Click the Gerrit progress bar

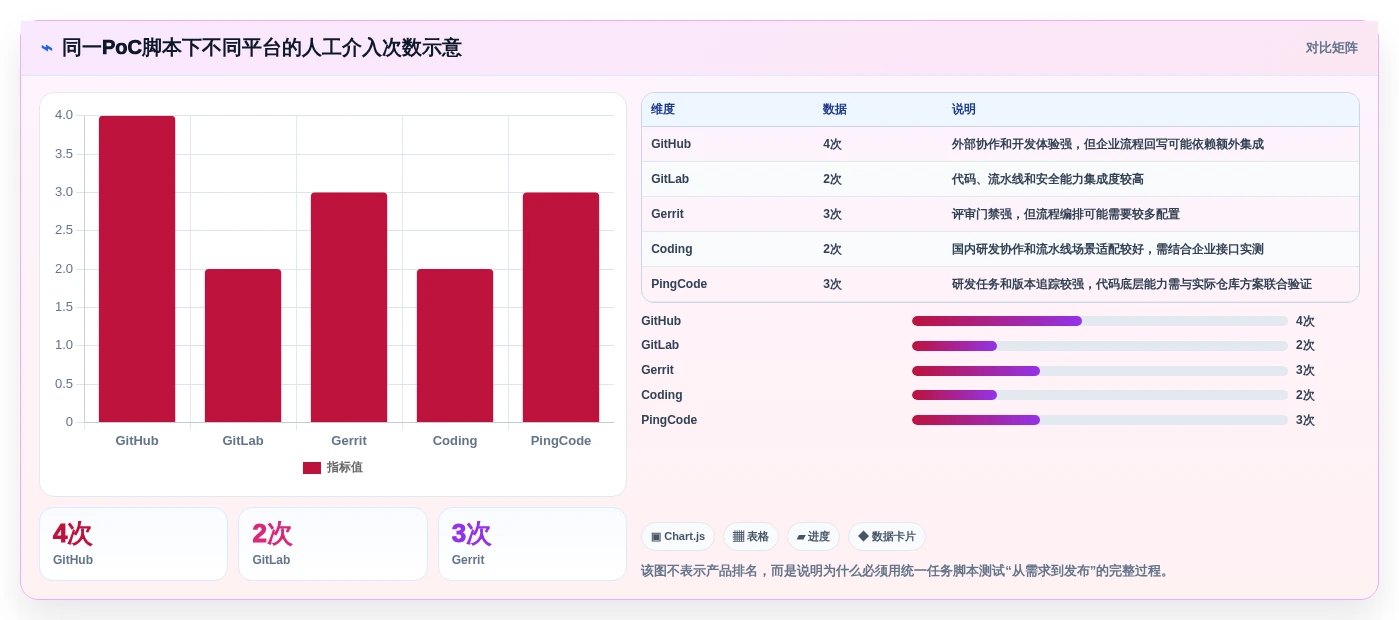point(1100,371)
